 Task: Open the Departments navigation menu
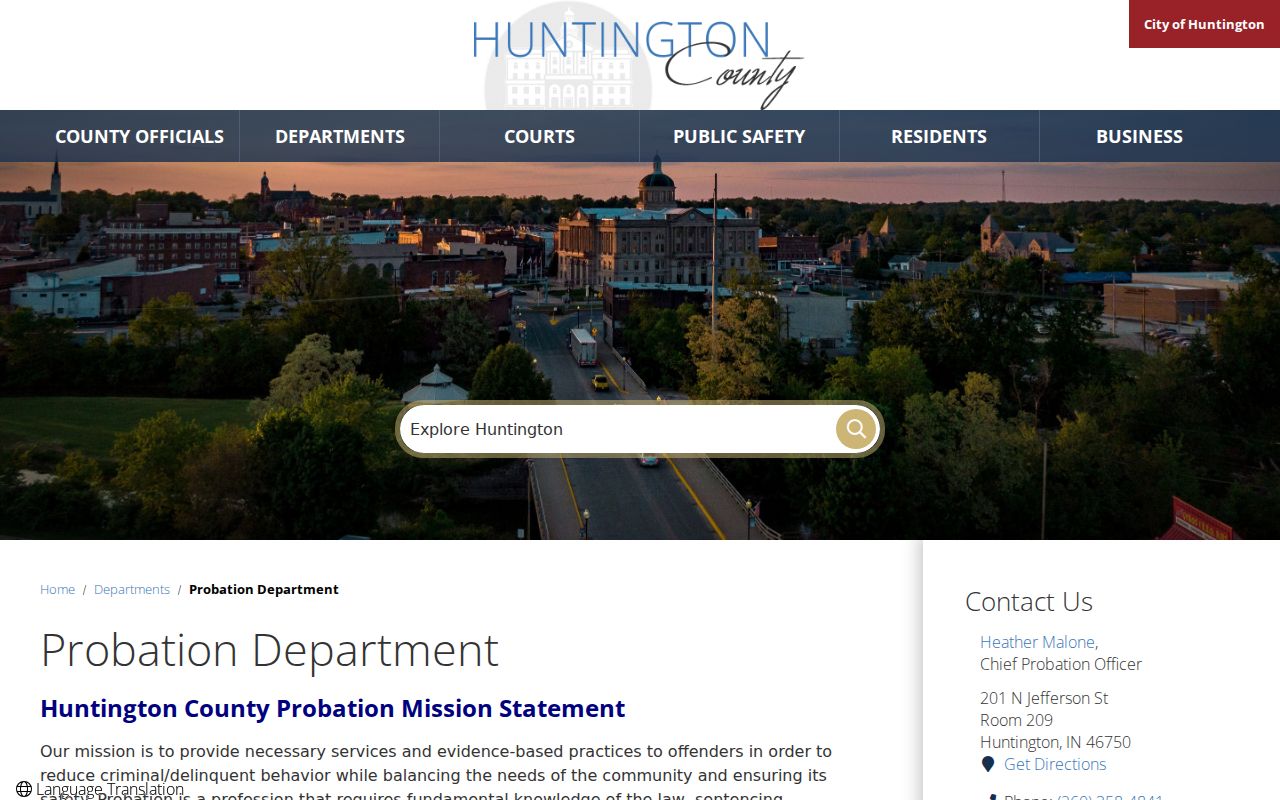pyautogui.click(x=340, y=136)
